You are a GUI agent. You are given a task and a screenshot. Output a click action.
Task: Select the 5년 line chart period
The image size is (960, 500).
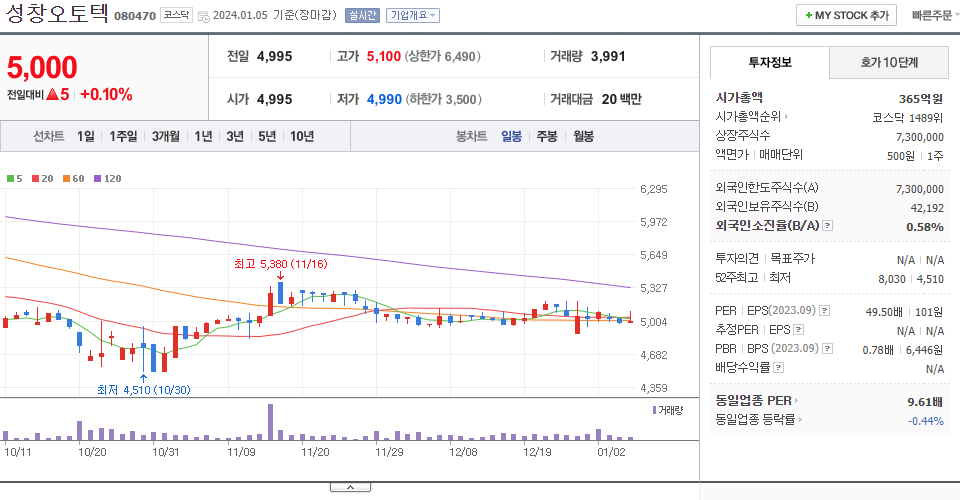(267, 136)
